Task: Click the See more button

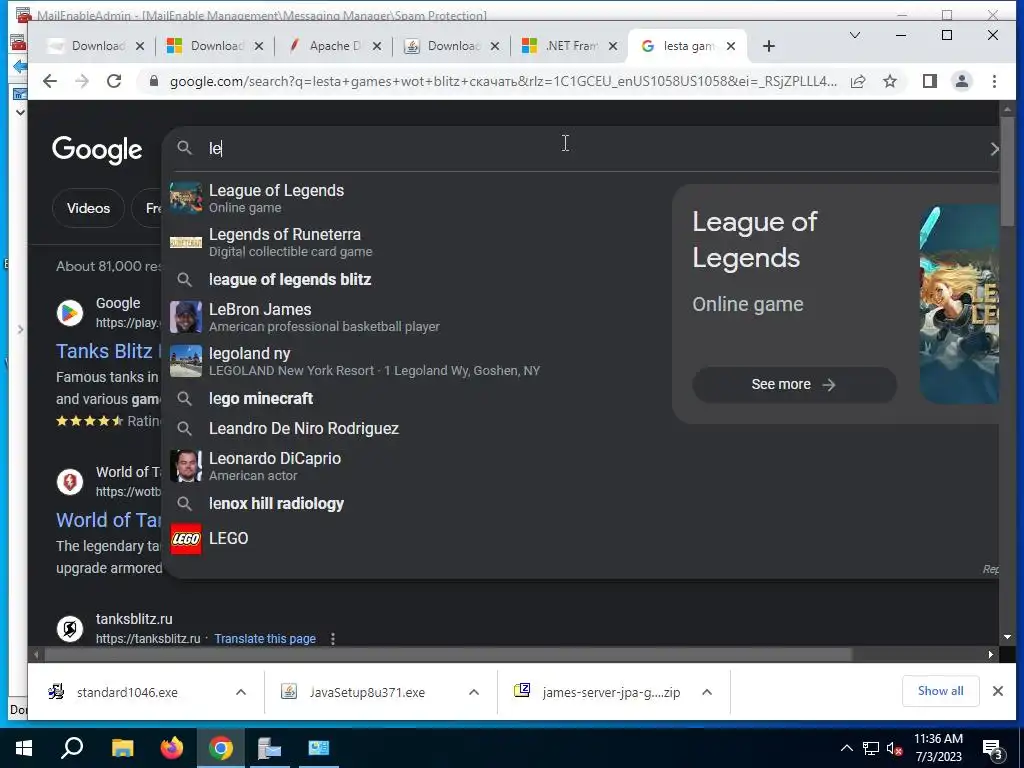Action: pos(793,384)
